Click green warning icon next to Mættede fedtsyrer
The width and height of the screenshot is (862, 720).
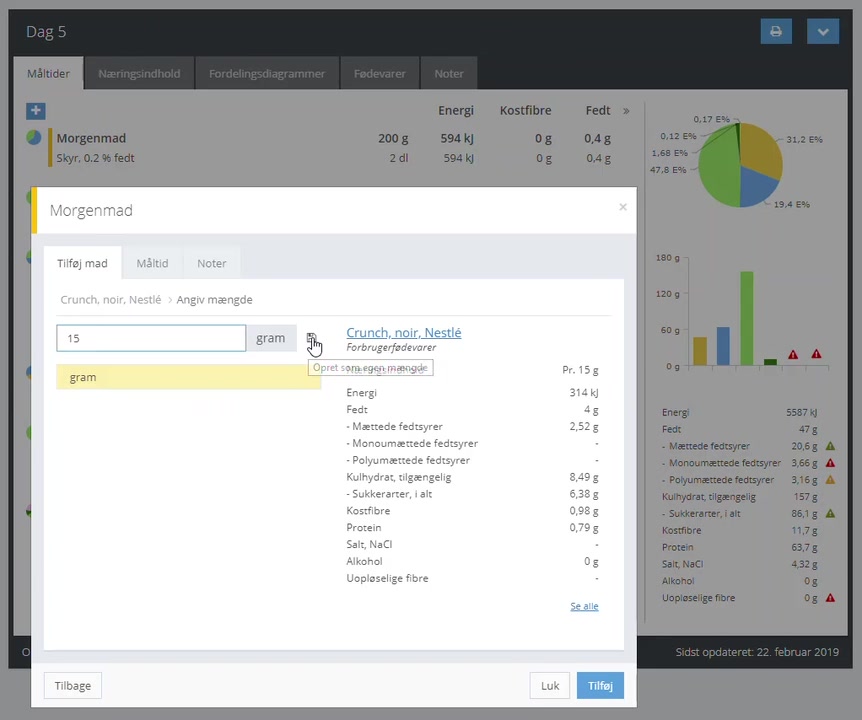830,446
